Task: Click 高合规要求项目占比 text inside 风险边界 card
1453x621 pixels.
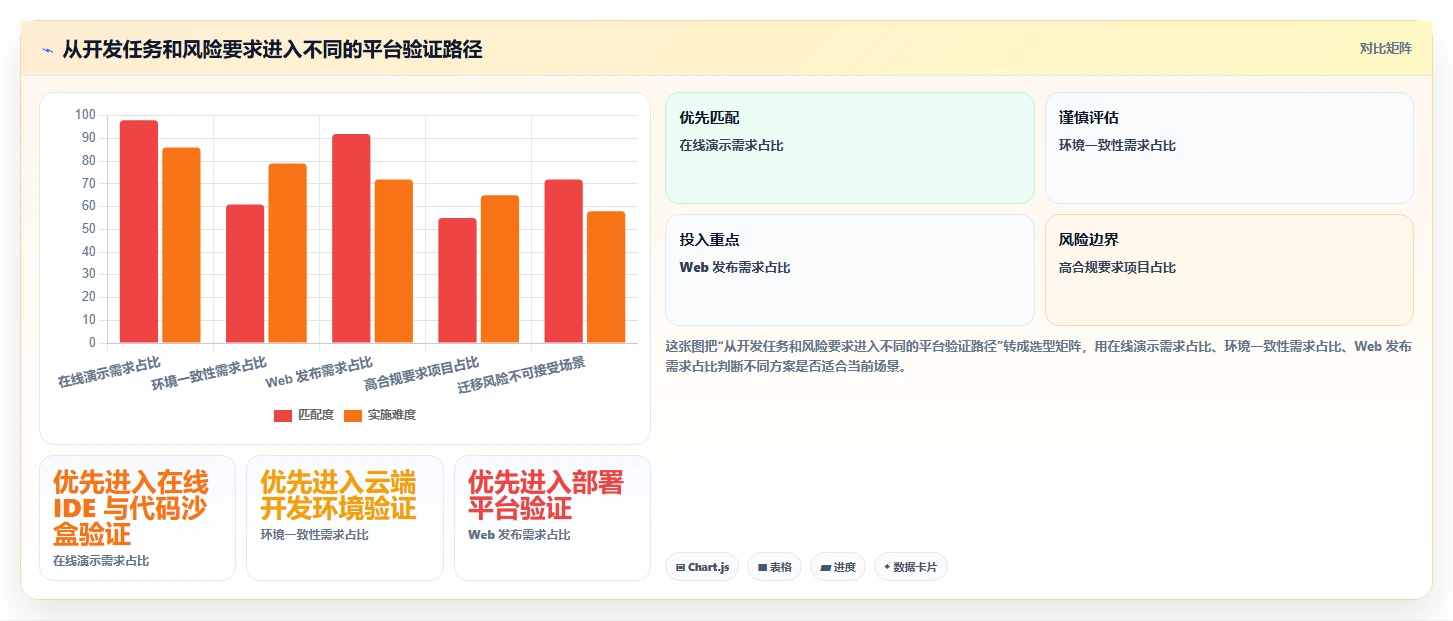Action: (1117, 267)
